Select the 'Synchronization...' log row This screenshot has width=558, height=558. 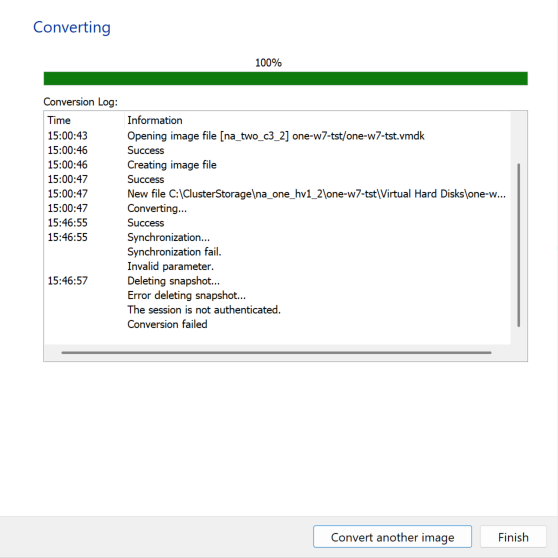[276, 237]
